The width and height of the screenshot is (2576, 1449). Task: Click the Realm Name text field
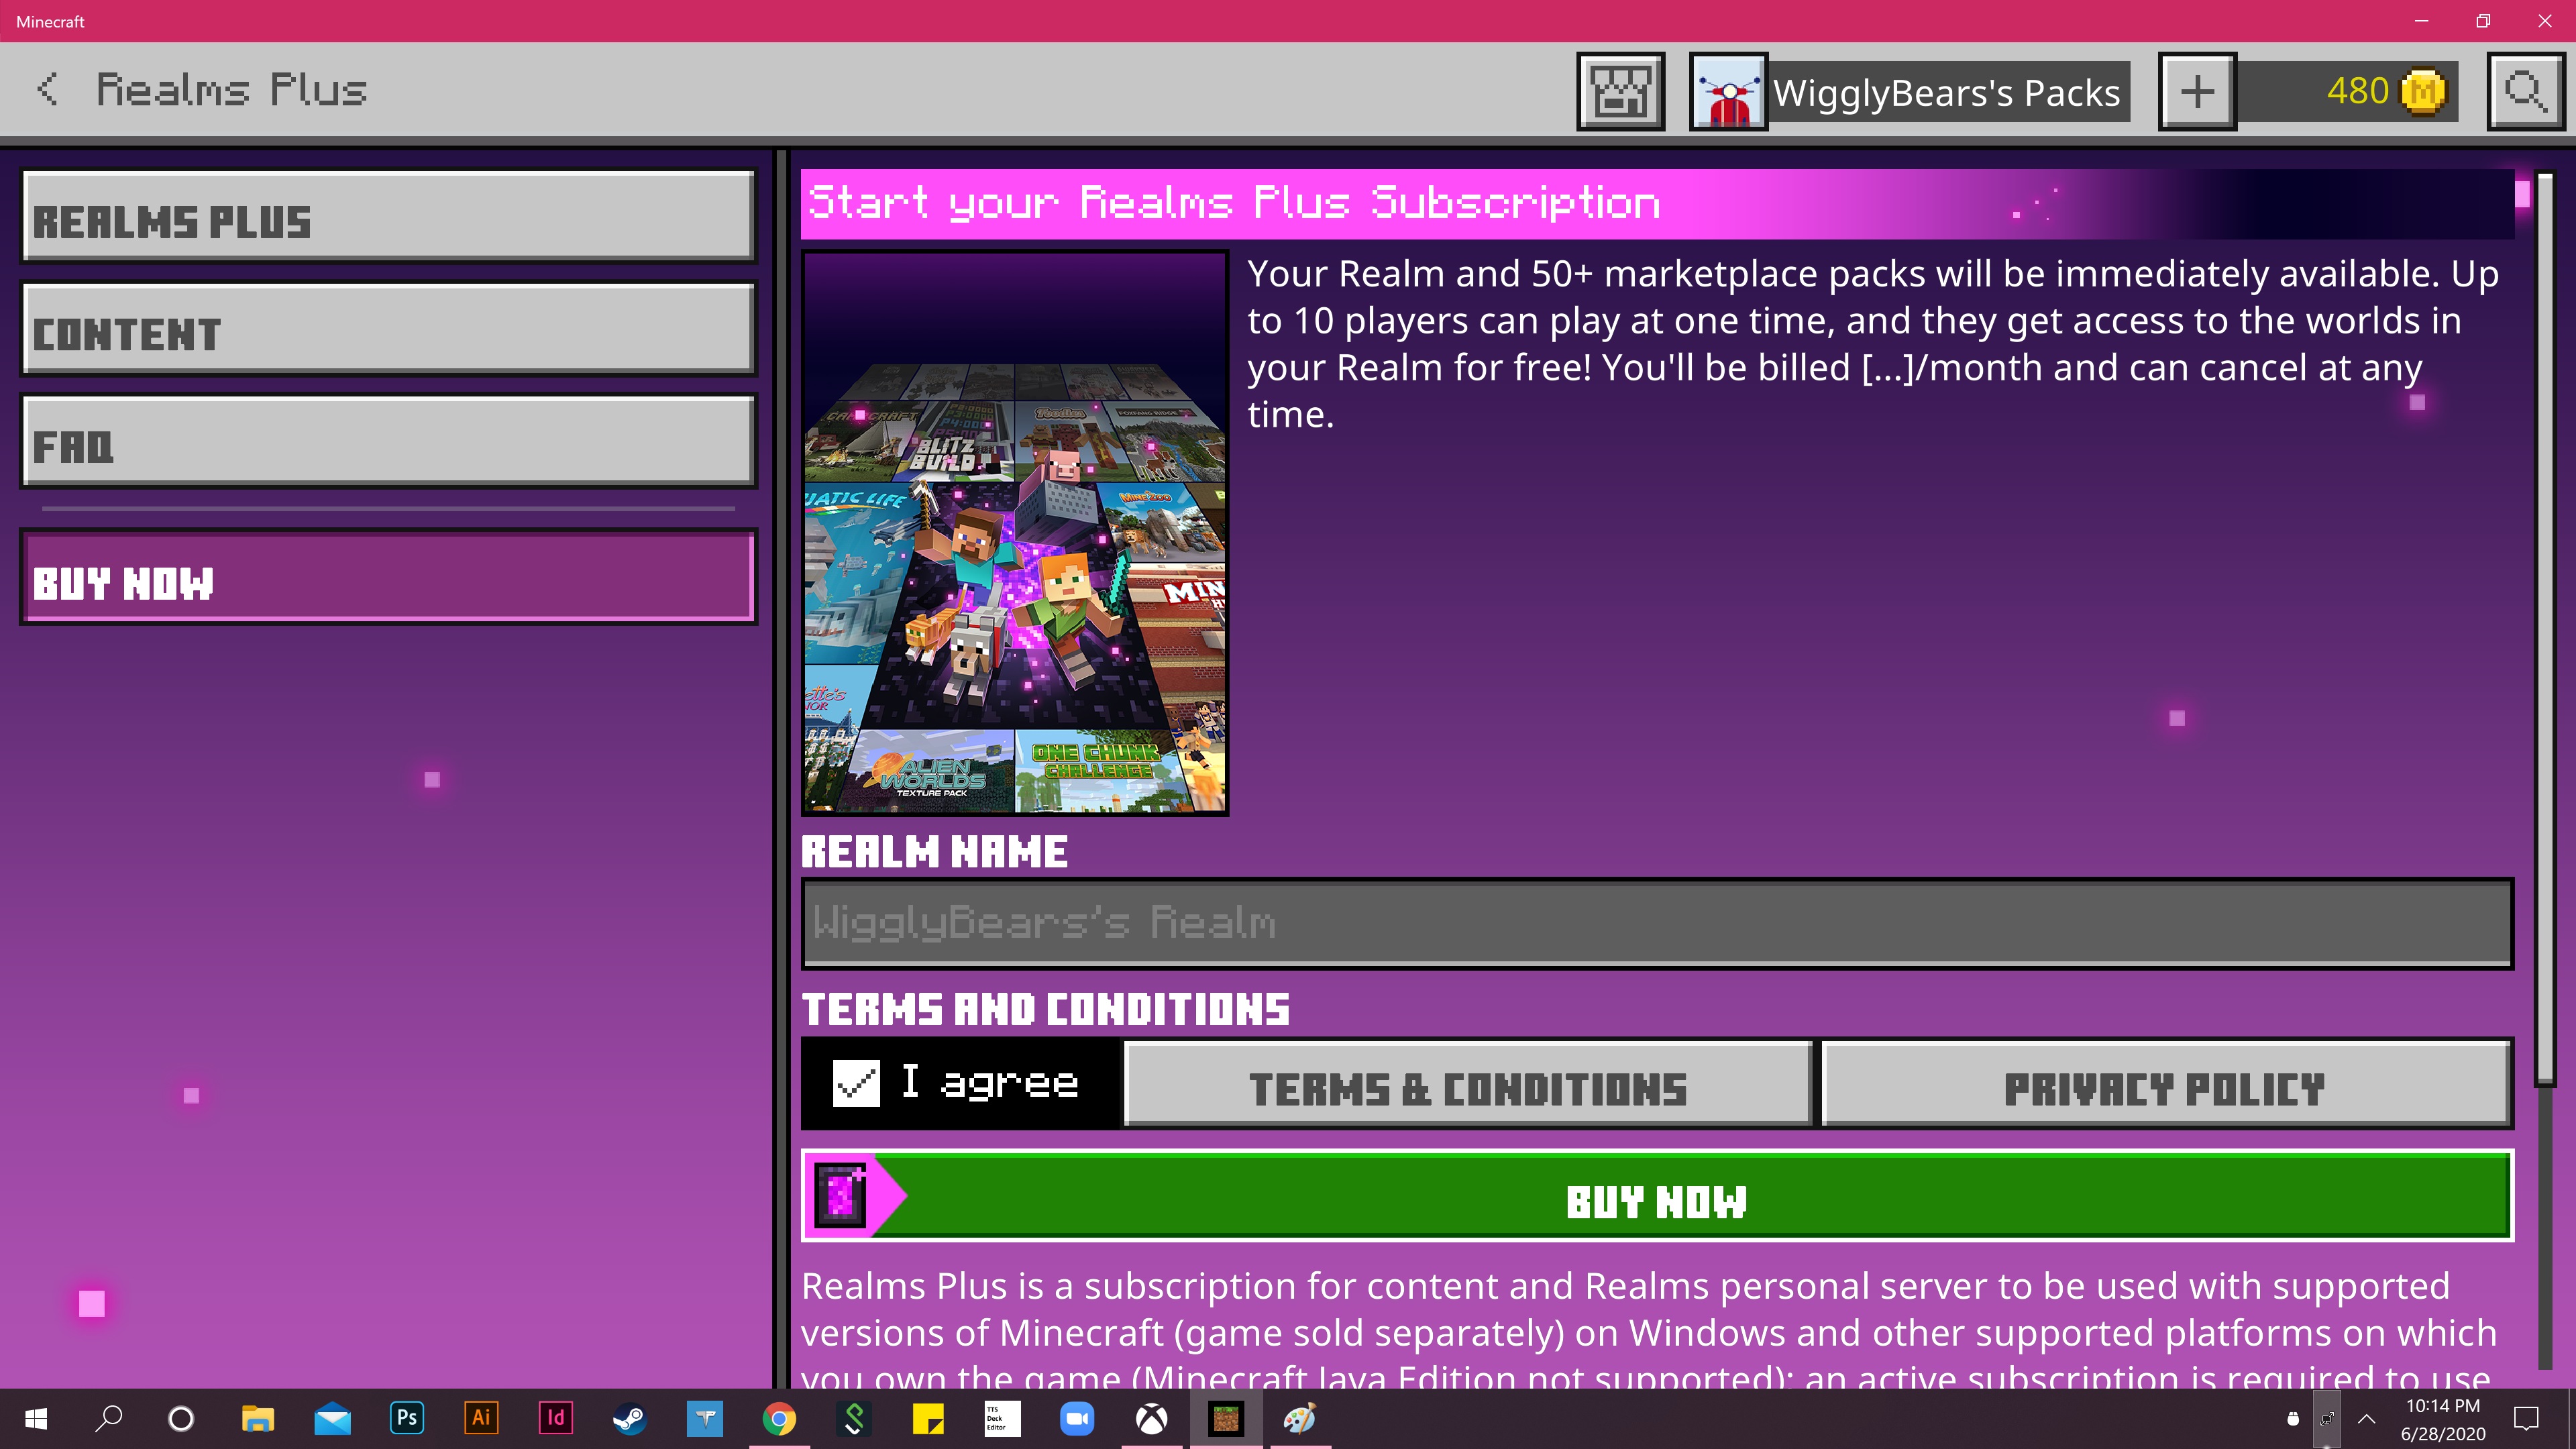pyautogui.click(x=1656, y=923)
